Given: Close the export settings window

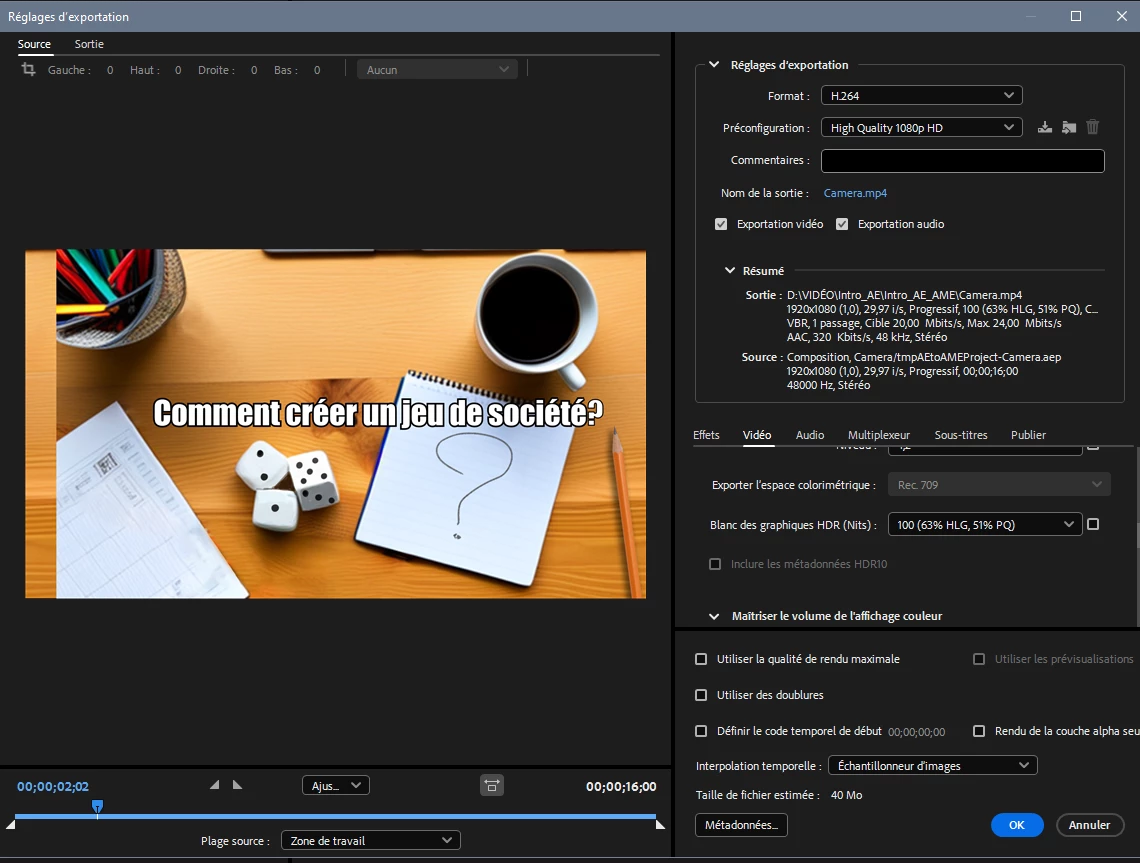Looking at the screenshot, I should click(1122, 16).
